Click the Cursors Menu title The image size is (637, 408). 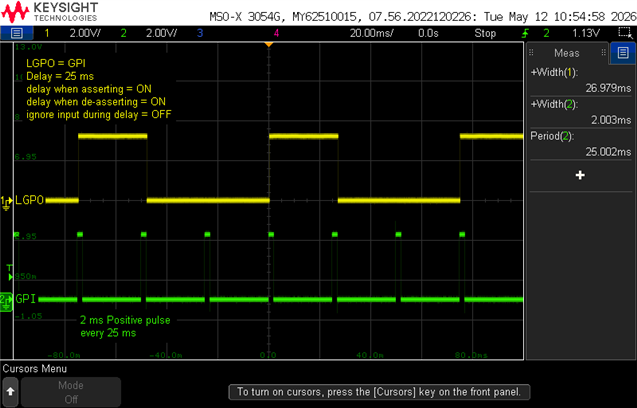coord(35,369)
